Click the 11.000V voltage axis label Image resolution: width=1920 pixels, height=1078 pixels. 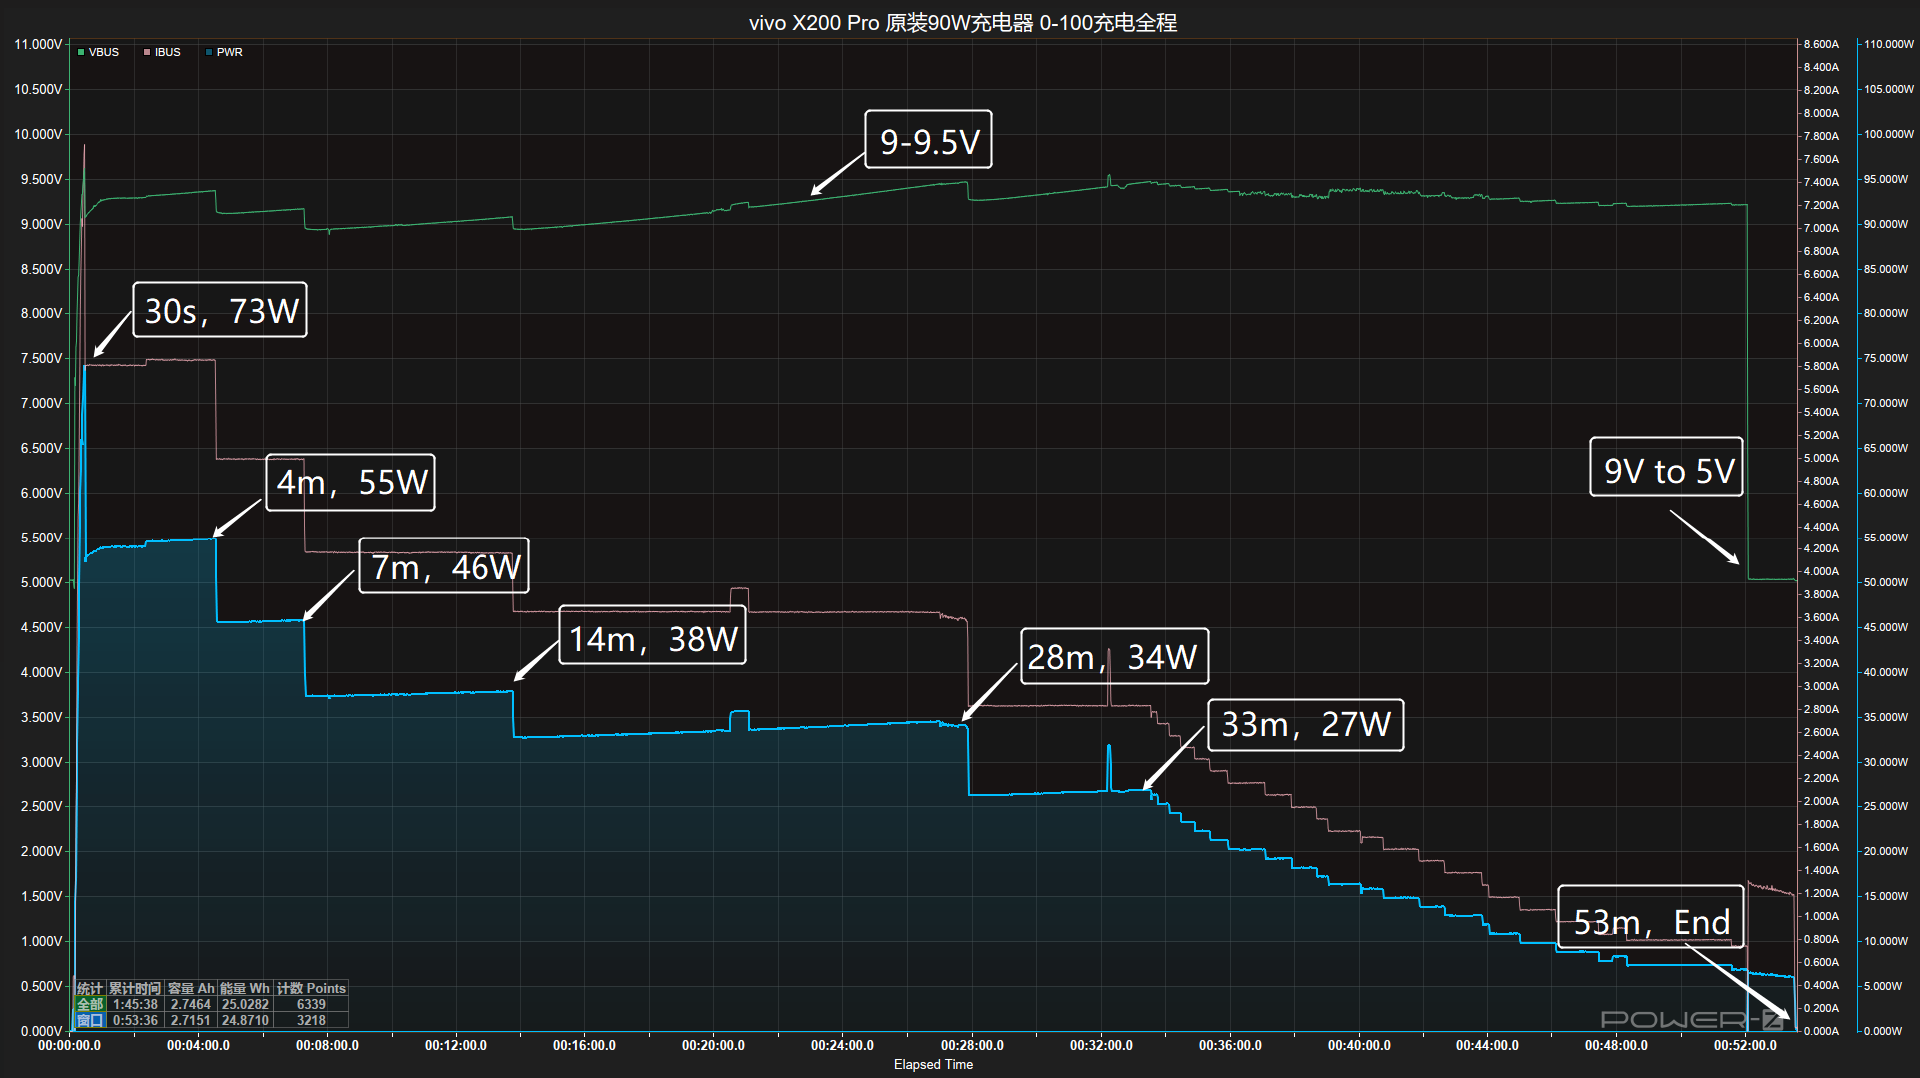pos(38,44)
